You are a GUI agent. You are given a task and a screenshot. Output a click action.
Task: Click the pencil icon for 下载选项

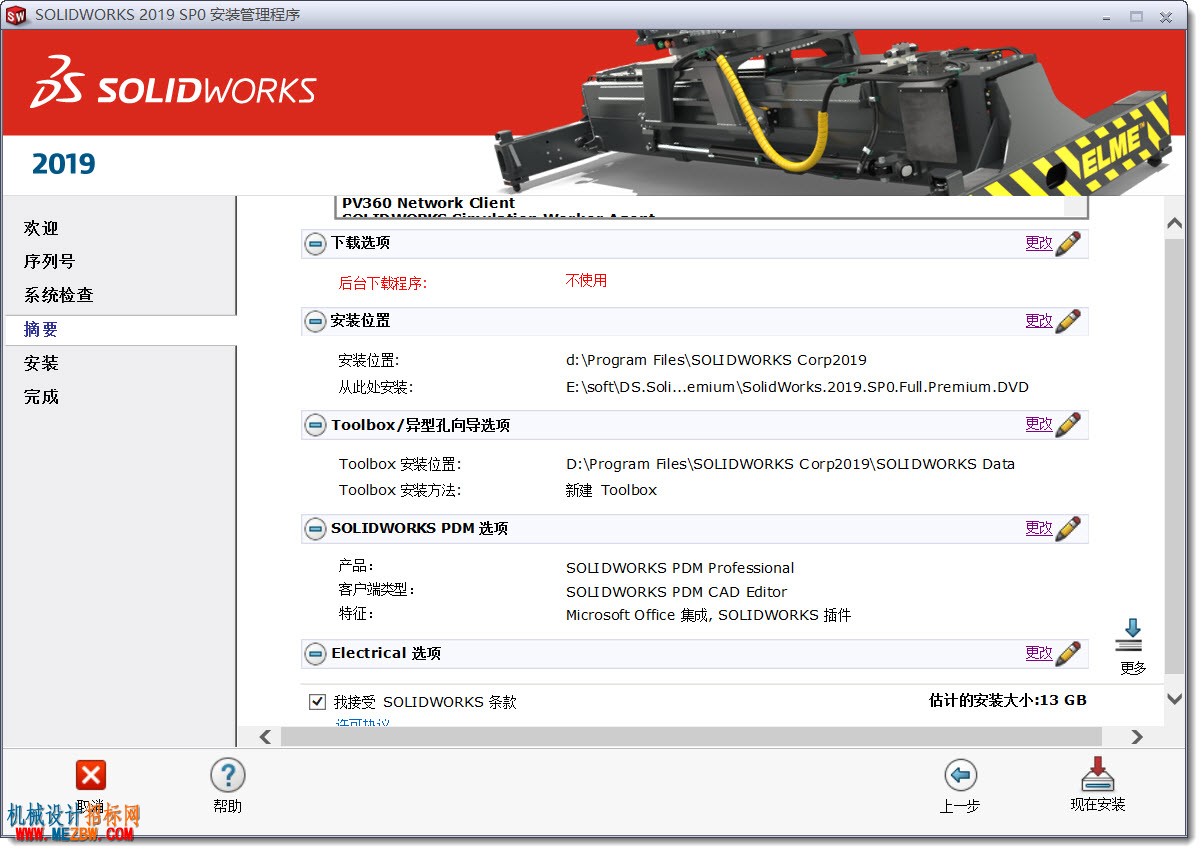coord(1068,243)
